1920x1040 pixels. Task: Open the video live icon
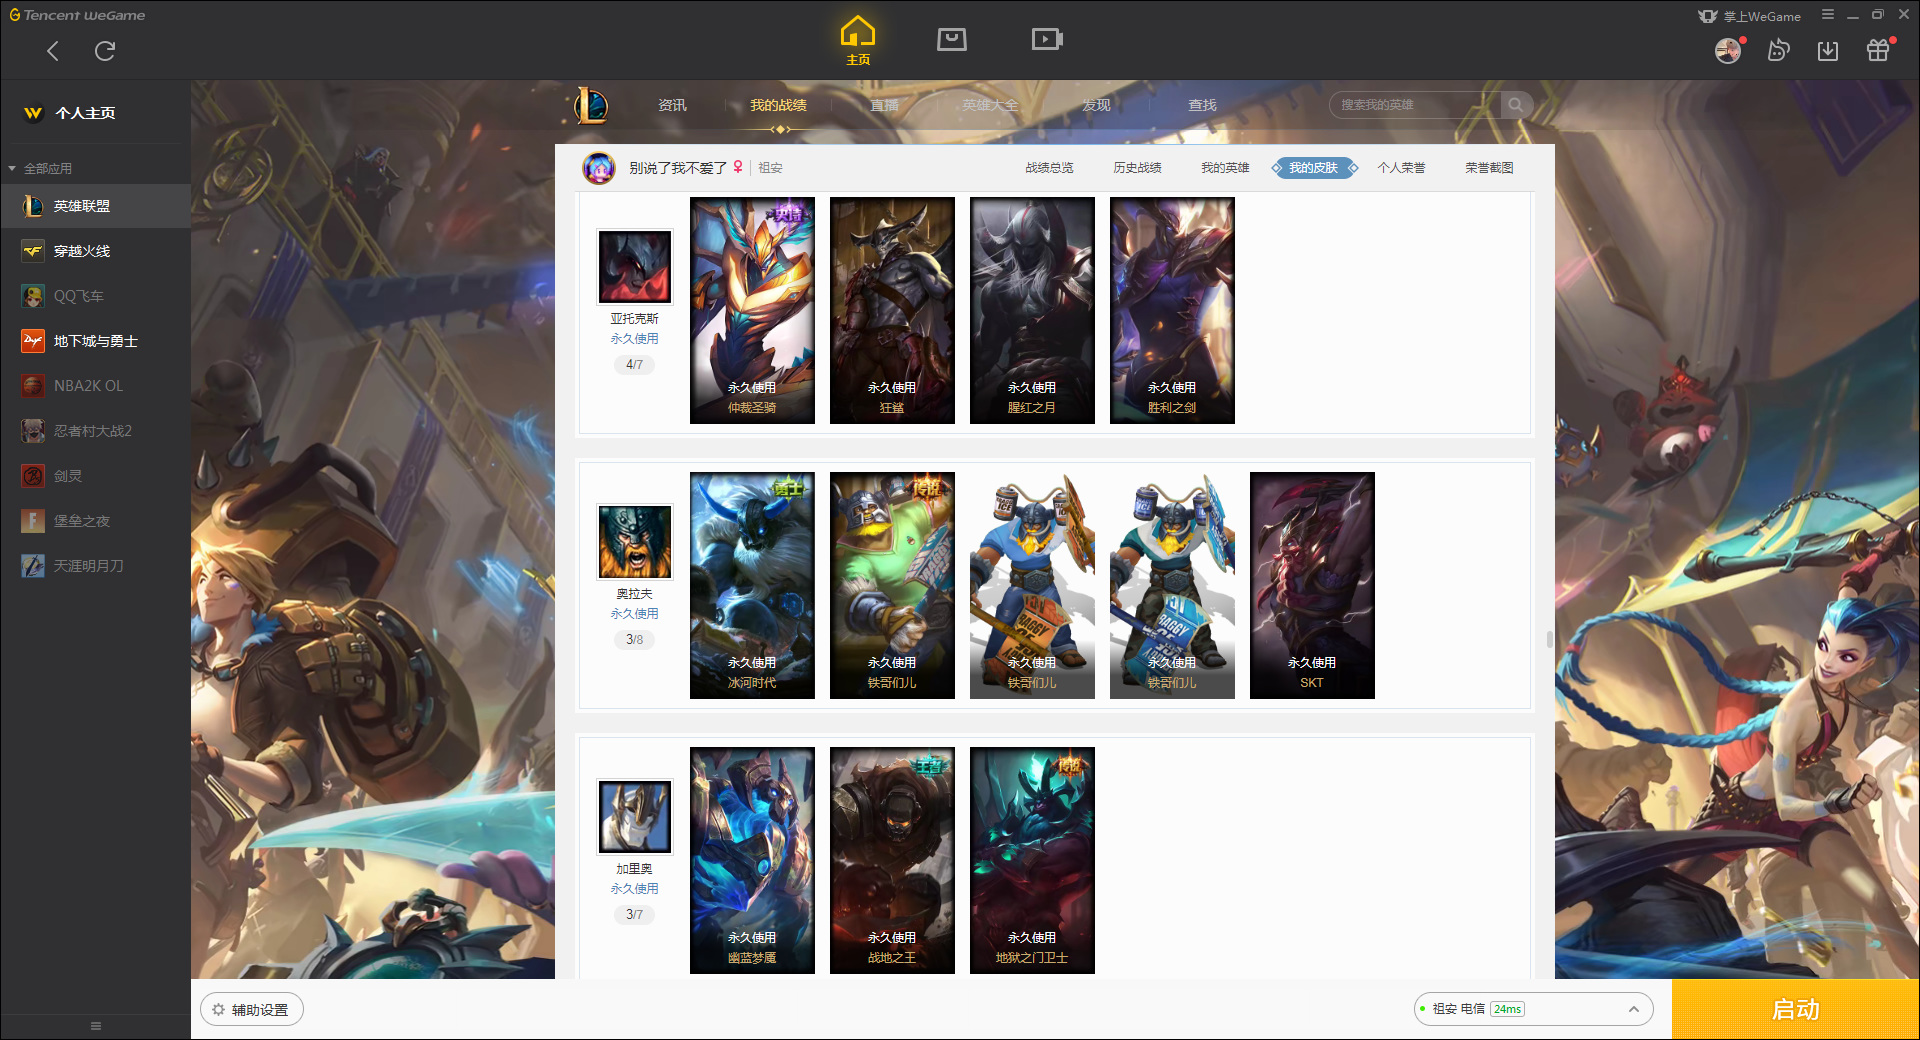[1047, 39]
